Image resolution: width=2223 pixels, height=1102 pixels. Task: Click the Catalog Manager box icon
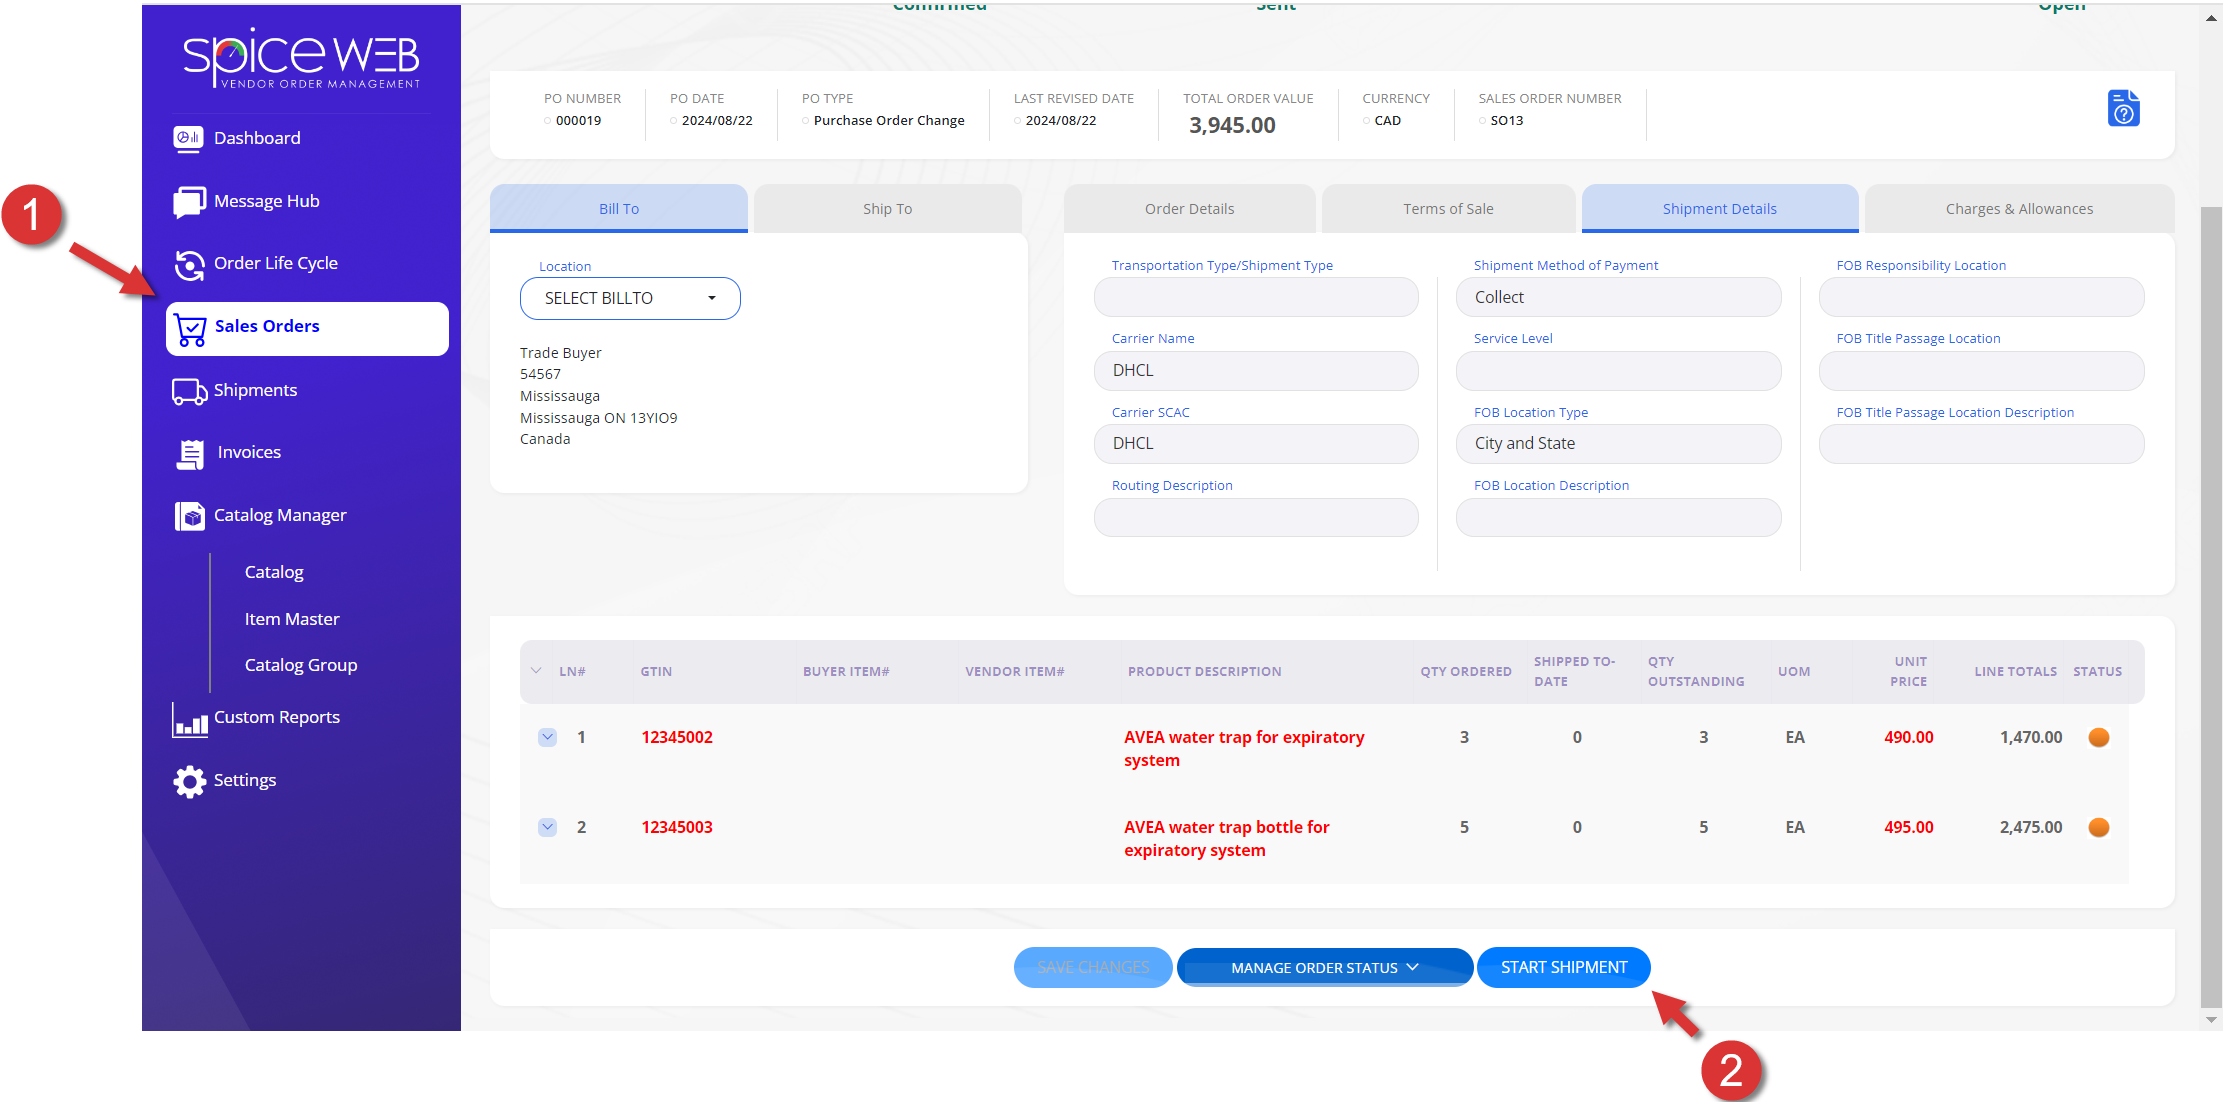coord(189,516)
